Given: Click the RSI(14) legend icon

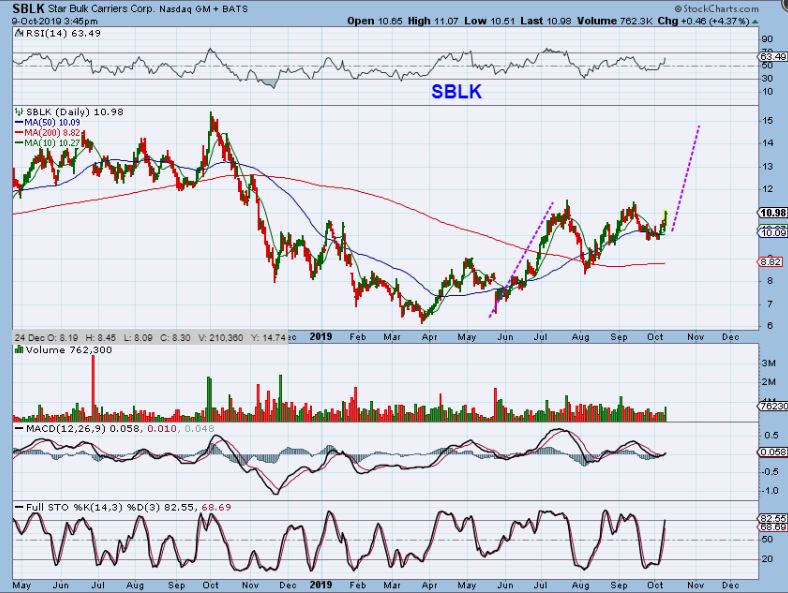Looking at the screenshot, I should [x=19, y=33].
